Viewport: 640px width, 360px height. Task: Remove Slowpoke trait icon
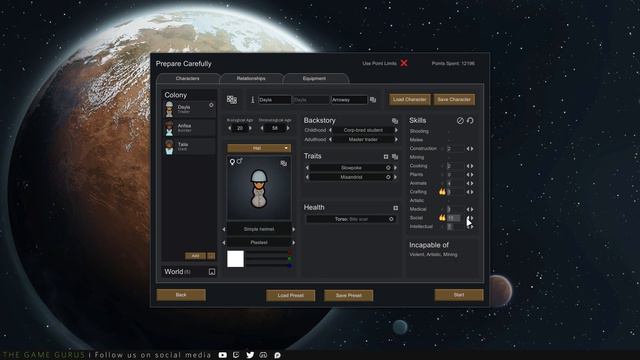click(388, 168)
